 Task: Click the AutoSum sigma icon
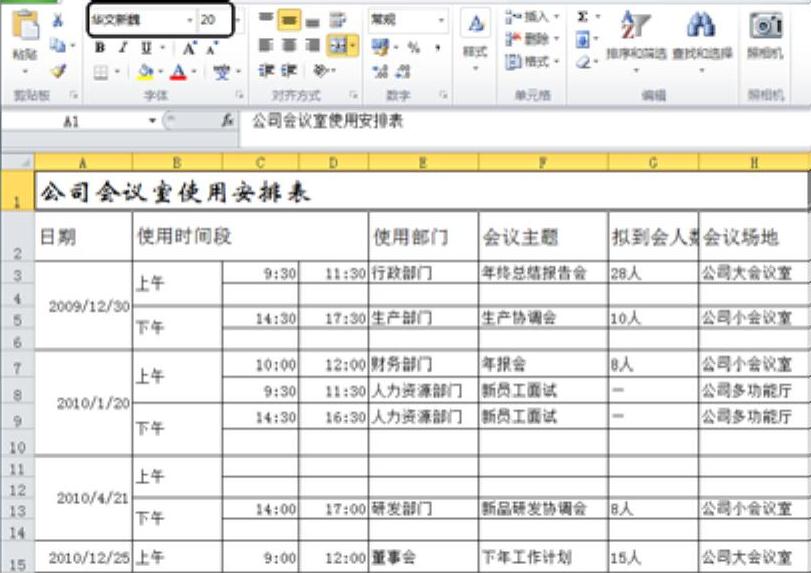pos(583,17)
